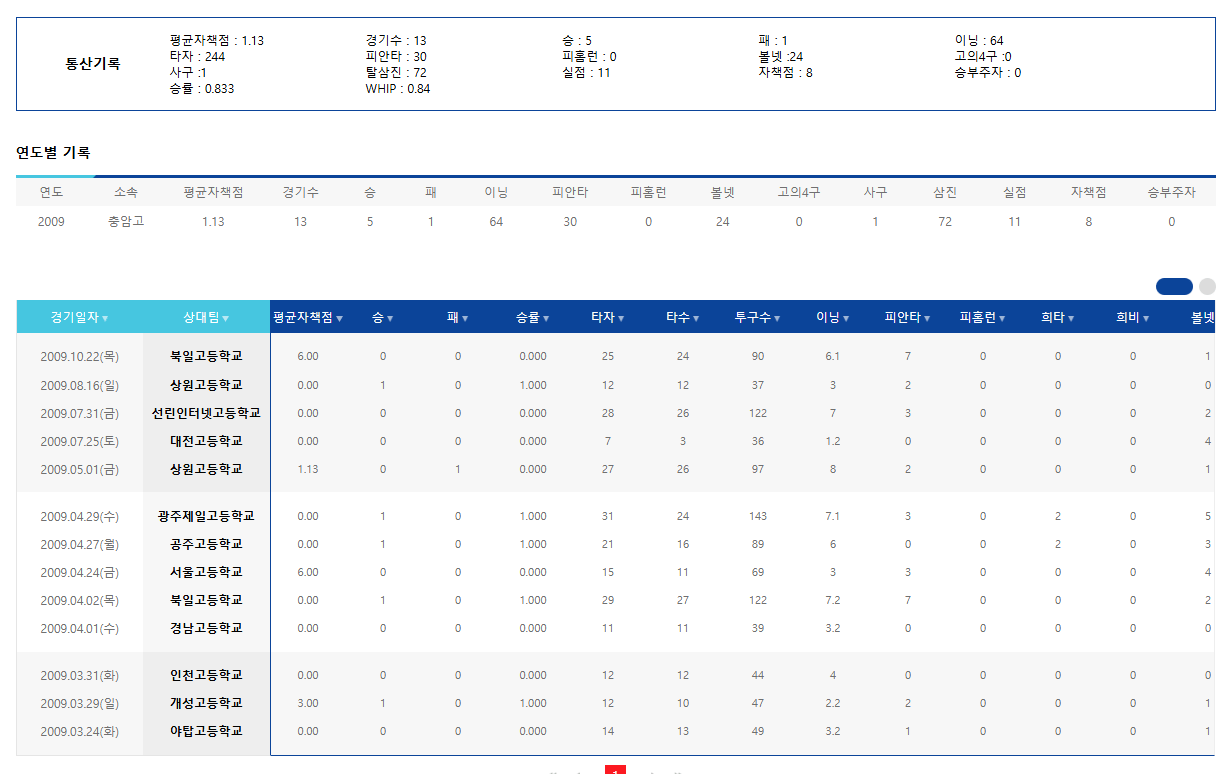Sort game log by 투구수 header

pyautogui.click(x=758, y=317)
